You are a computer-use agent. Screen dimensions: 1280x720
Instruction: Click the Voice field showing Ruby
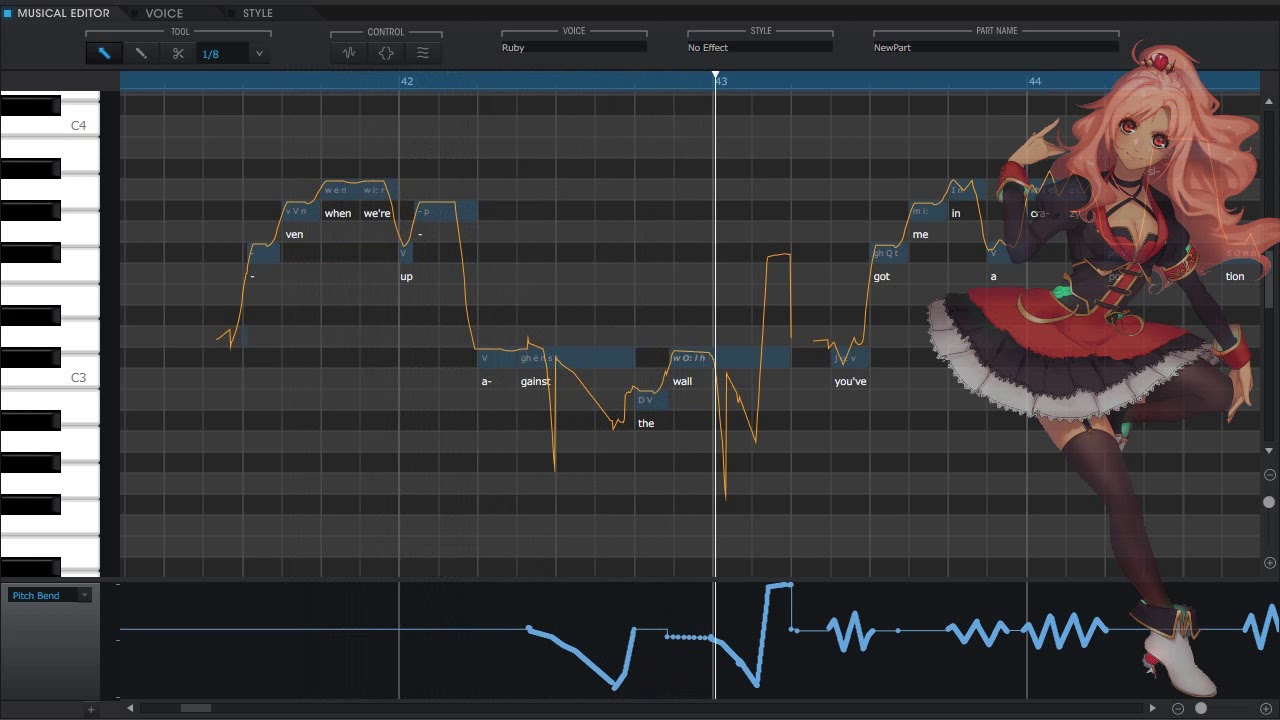(x=574, y=47)
